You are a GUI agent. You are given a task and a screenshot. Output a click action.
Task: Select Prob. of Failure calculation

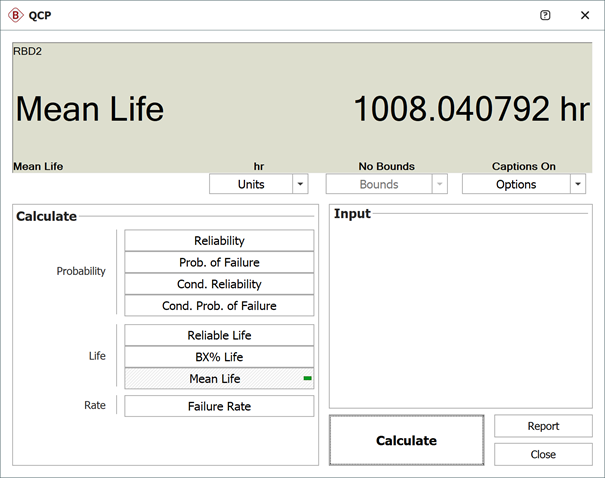tap(219, 262)
